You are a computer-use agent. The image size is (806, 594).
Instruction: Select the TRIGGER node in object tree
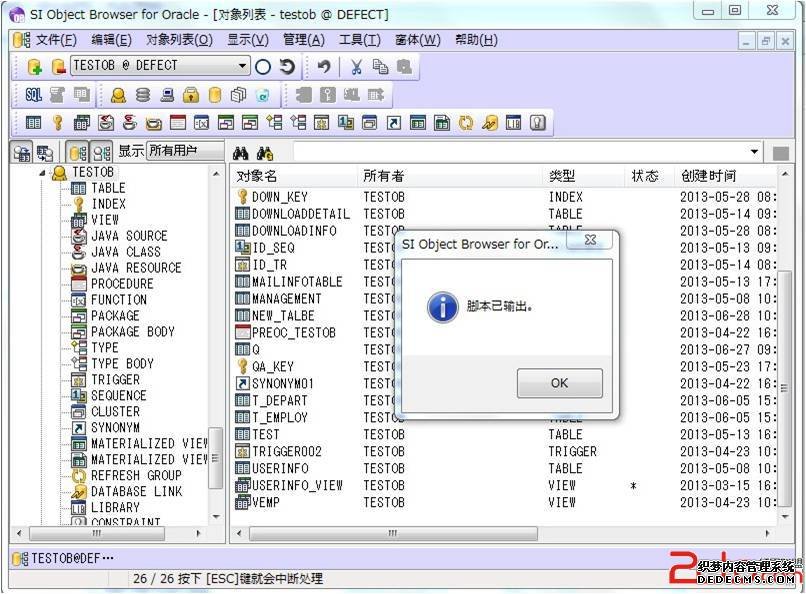click(115, 380)
